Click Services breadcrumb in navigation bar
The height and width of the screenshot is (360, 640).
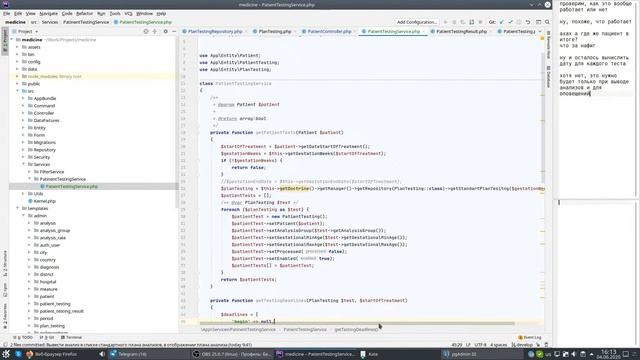[x=50, y=22]
